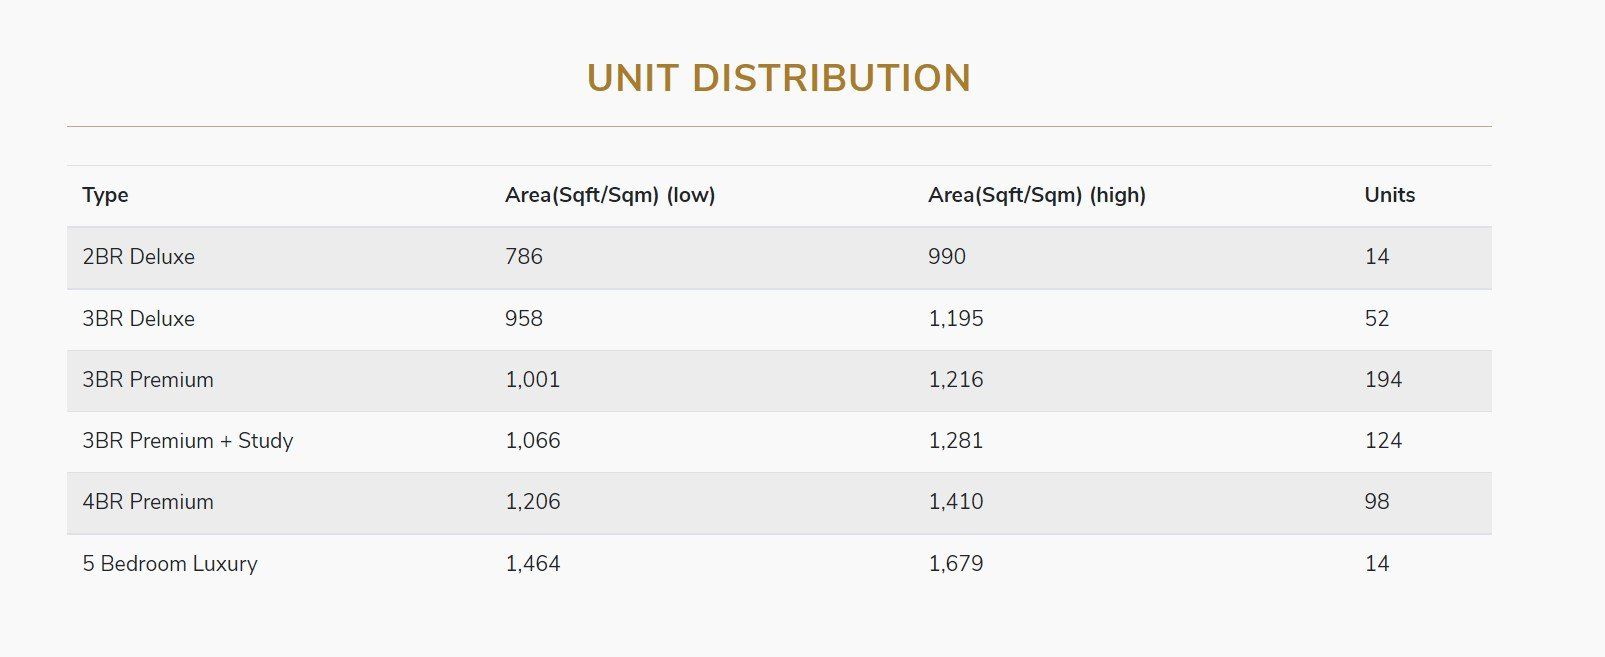Click the Area(Sqft/Sqm) (high) column header

(1036, 195)
